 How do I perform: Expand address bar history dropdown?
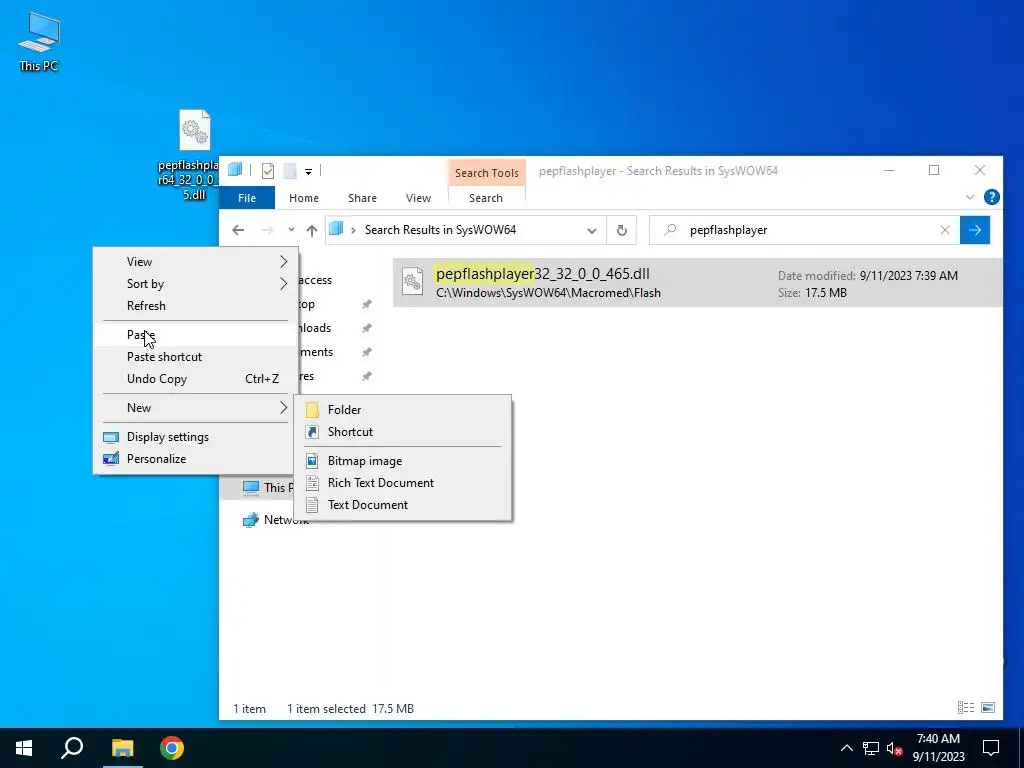coord(592,231)
